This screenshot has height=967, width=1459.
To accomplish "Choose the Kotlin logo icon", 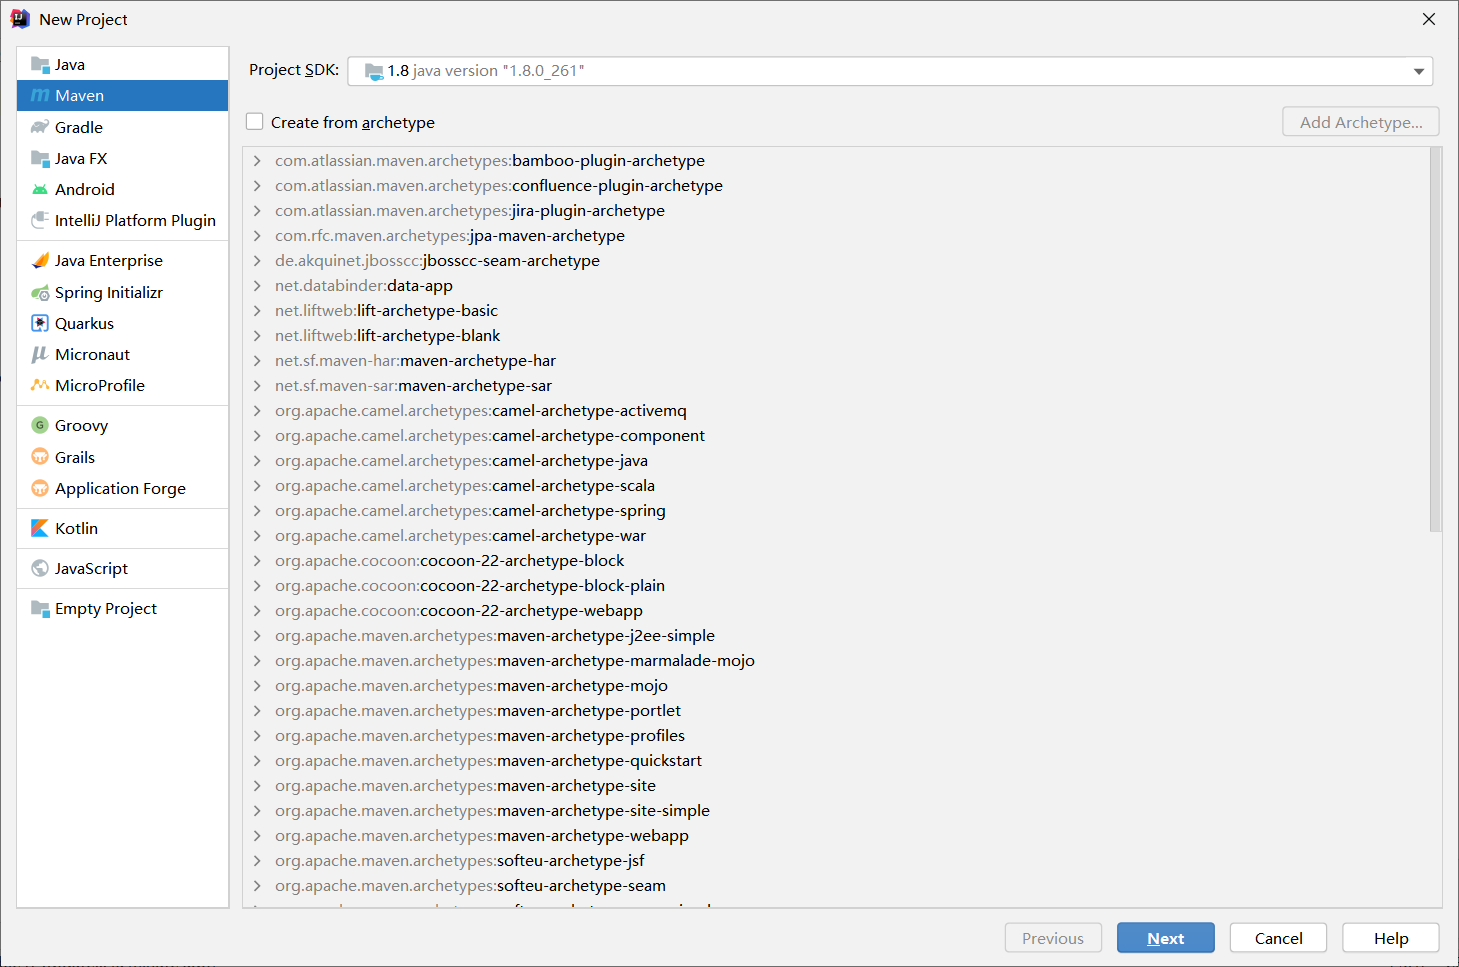I will [x=40, y=528].
